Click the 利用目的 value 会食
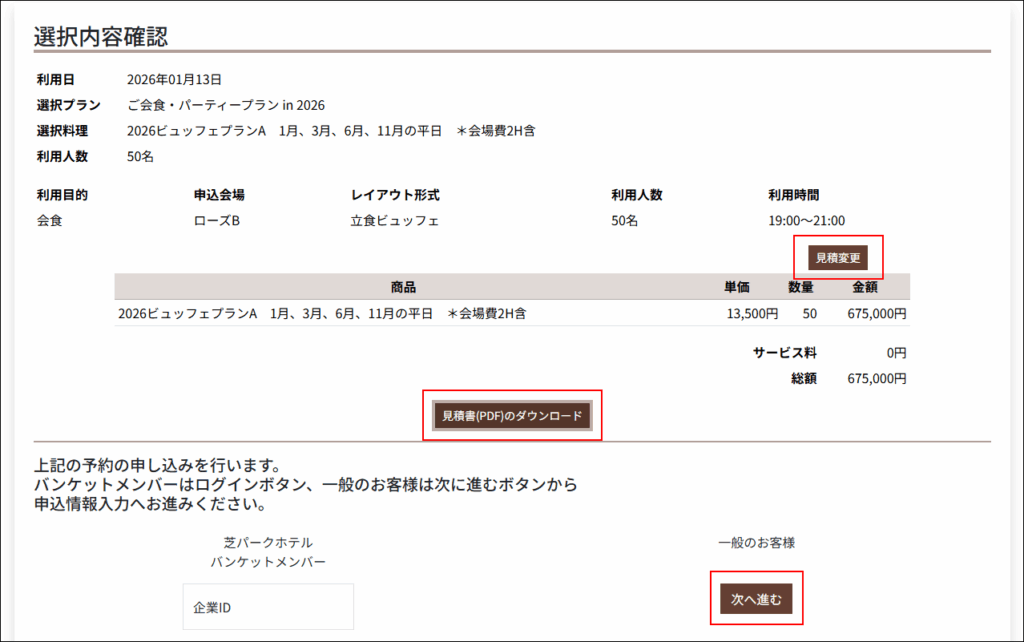Screen dimensions: 1024x642 (x=50, y=221)
